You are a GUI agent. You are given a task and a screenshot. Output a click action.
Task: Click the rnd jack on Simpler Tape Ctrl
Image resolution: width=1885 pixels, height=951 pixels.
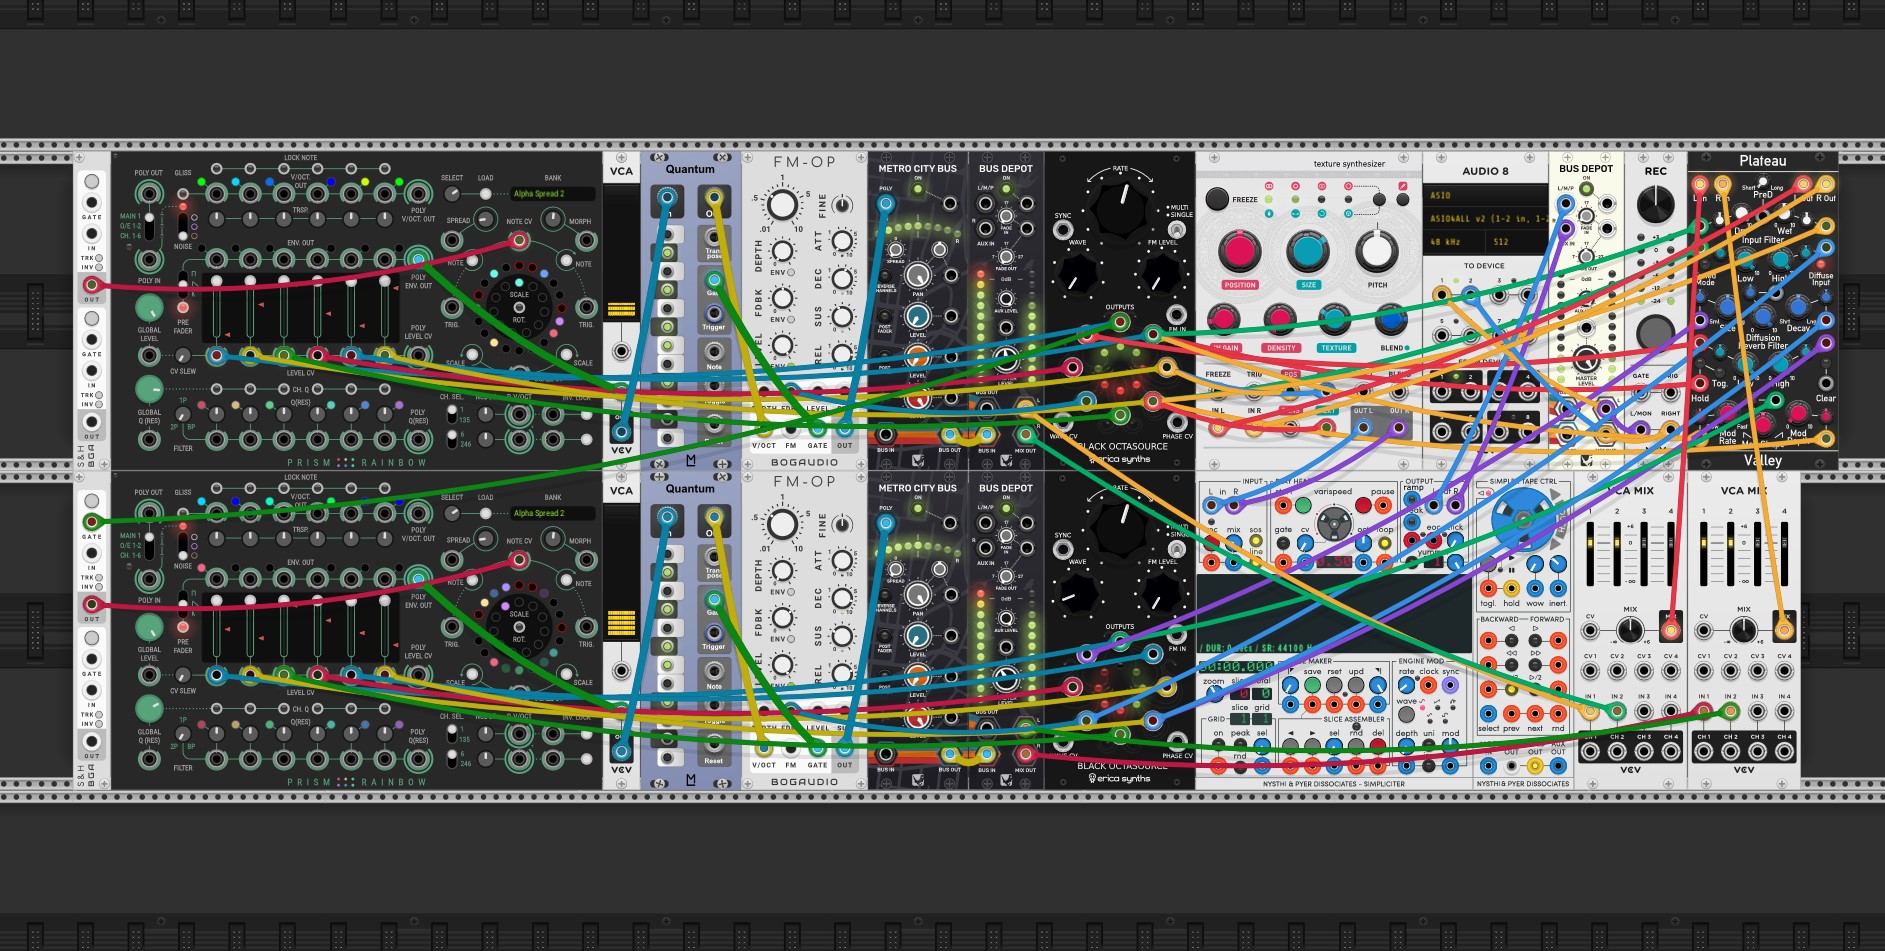pos(1558,713)
